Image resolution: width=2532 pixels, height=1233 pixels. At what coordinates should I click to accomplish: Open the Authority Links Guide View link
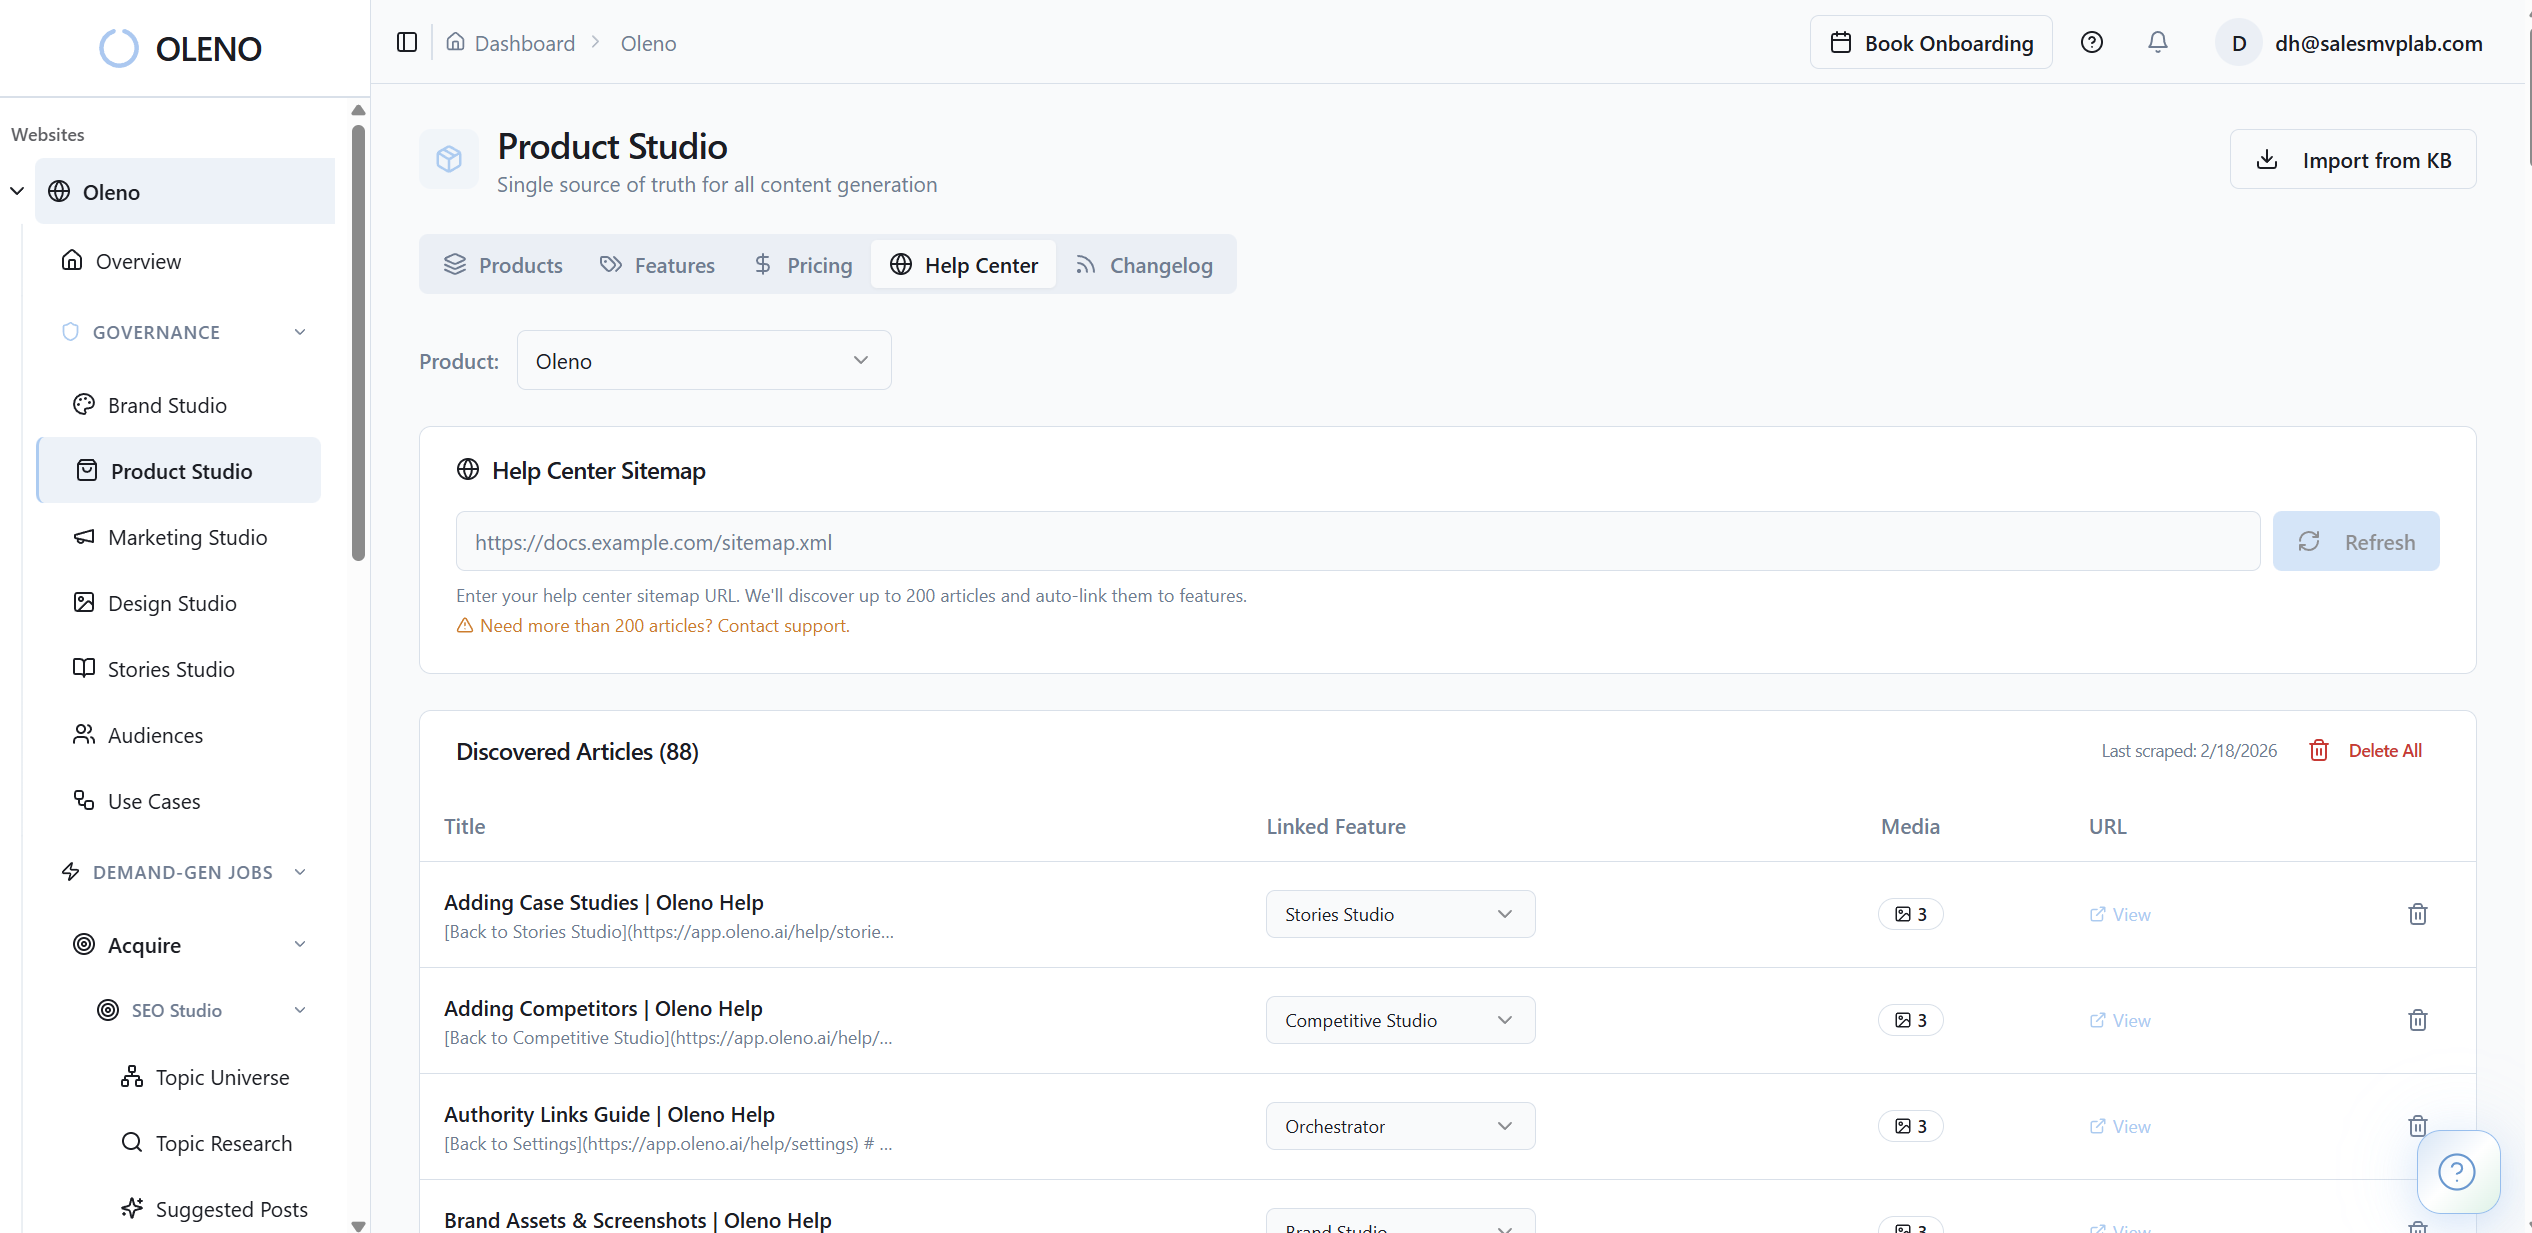coord(2120,1126)
